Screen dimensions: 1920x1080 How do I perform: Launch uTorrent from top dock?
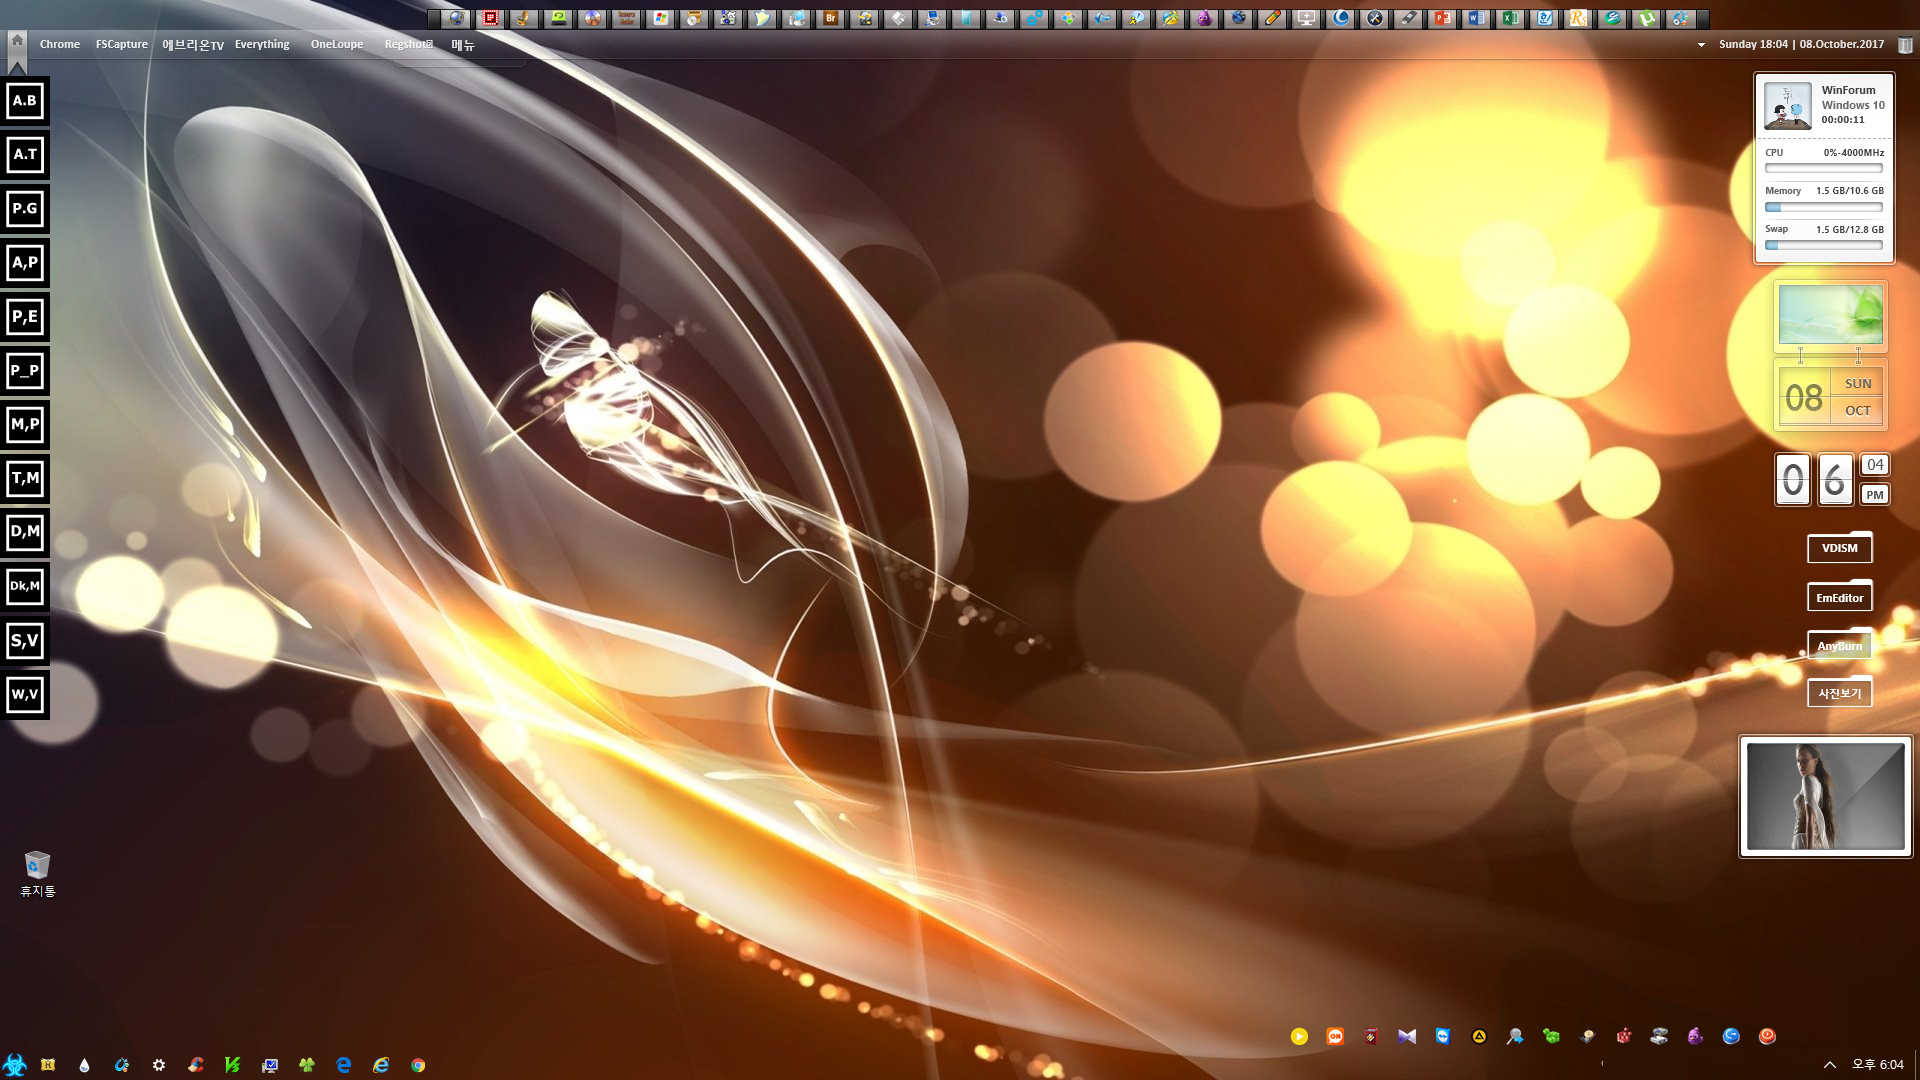pyautogui.click(x=1646, y=18)
